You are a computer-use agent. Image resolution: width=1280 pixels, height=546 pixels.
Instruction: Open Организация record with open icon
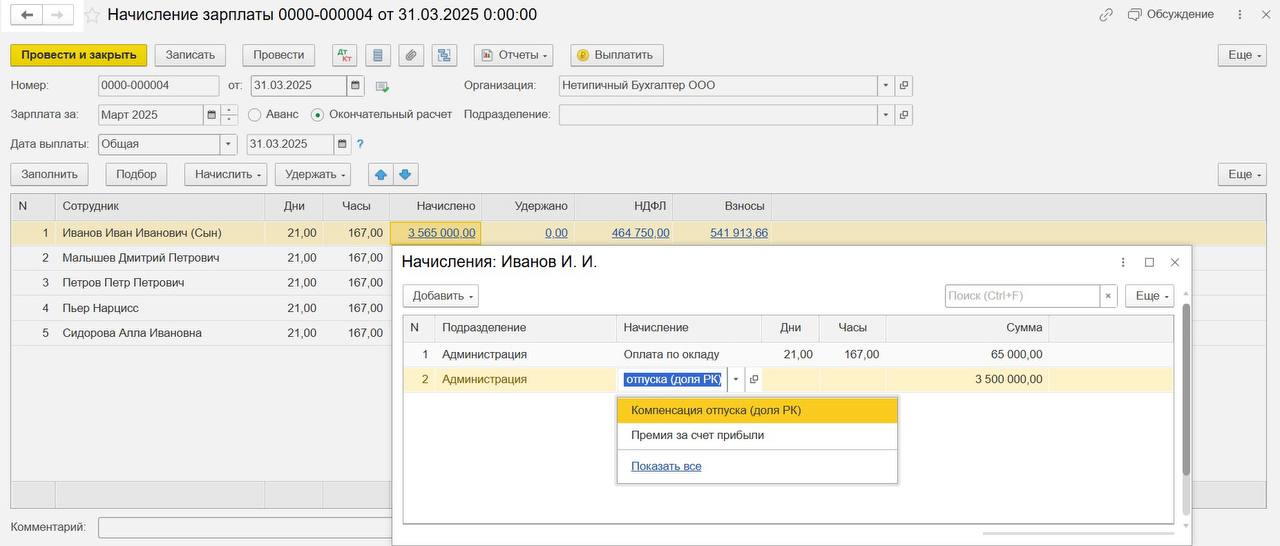pyautogui.click(x=904, y=86)
